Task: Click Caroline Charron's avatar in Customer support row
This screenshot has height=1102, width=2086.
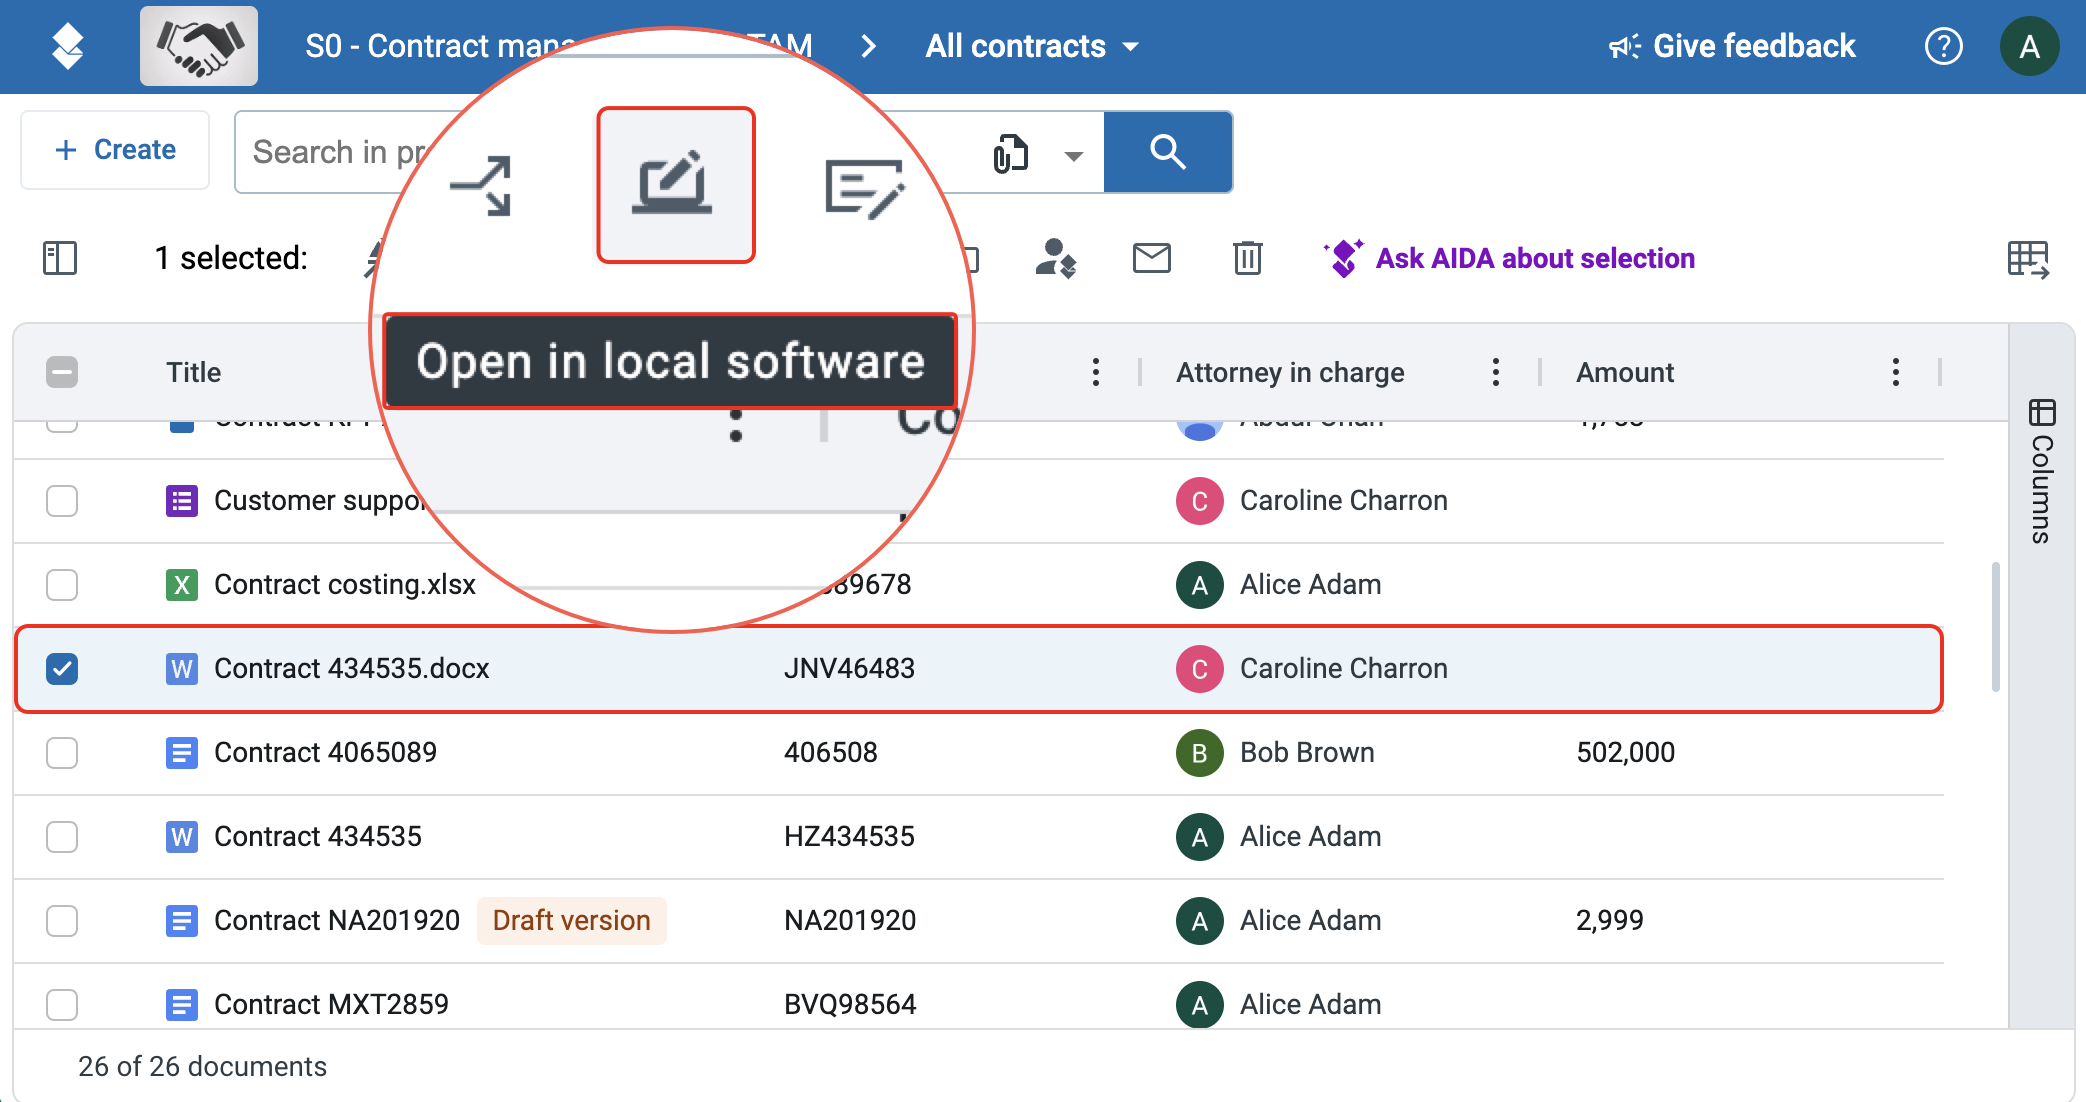Action: (1200, 501)
